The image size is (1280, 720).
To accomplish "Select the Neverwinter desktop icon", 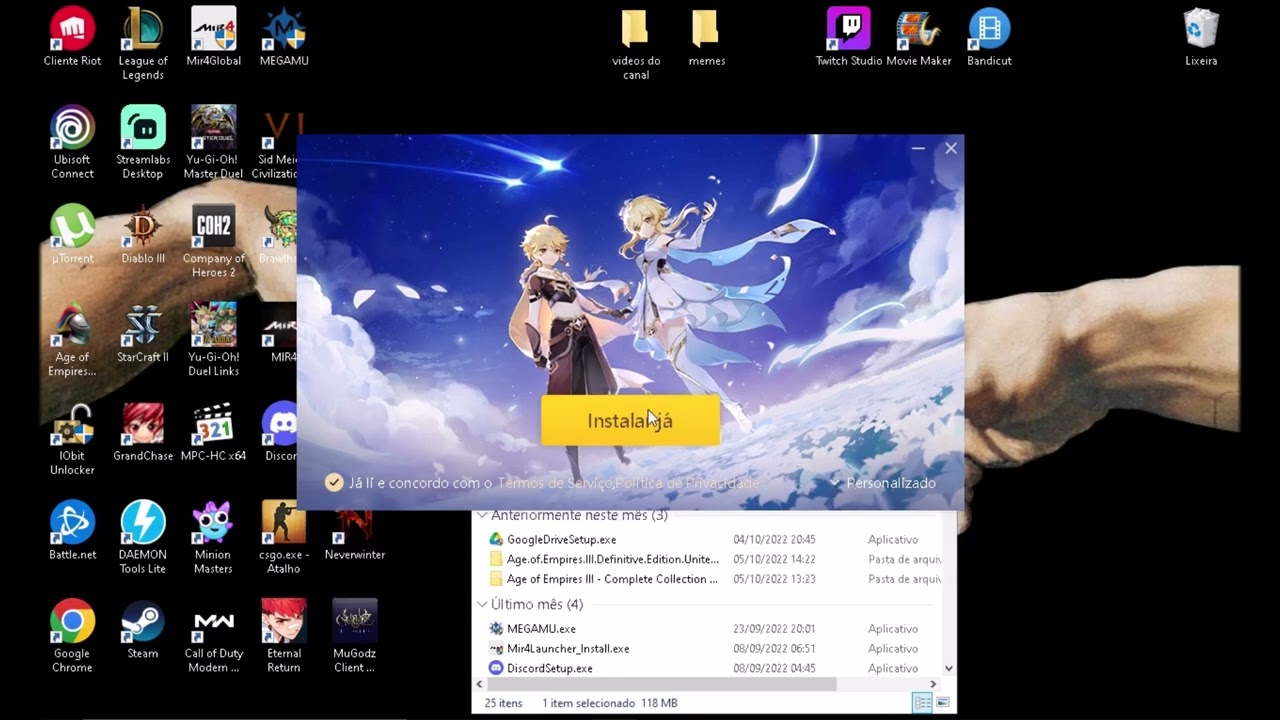I will click(x=354, y=532).
